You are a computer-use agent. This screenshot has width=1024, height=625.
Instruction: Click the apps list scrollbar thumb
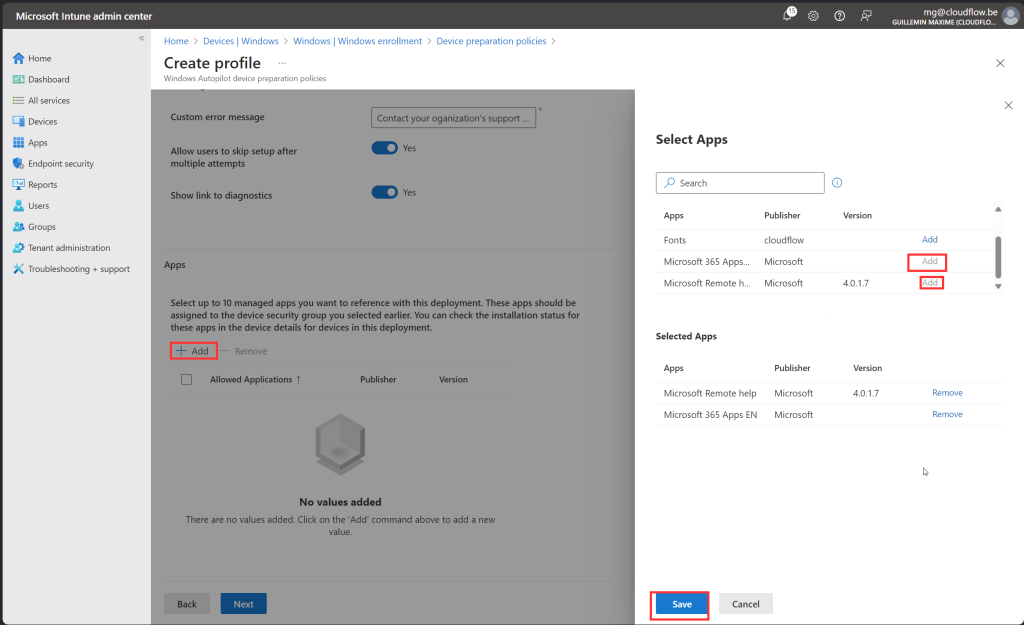pos(998,257)
